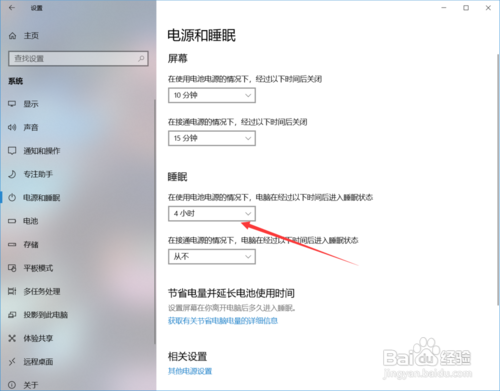This screenshot has height=391, width=500.
Task: Click the 电源和睡眠 page heading
Action: (x=202, y=35)
